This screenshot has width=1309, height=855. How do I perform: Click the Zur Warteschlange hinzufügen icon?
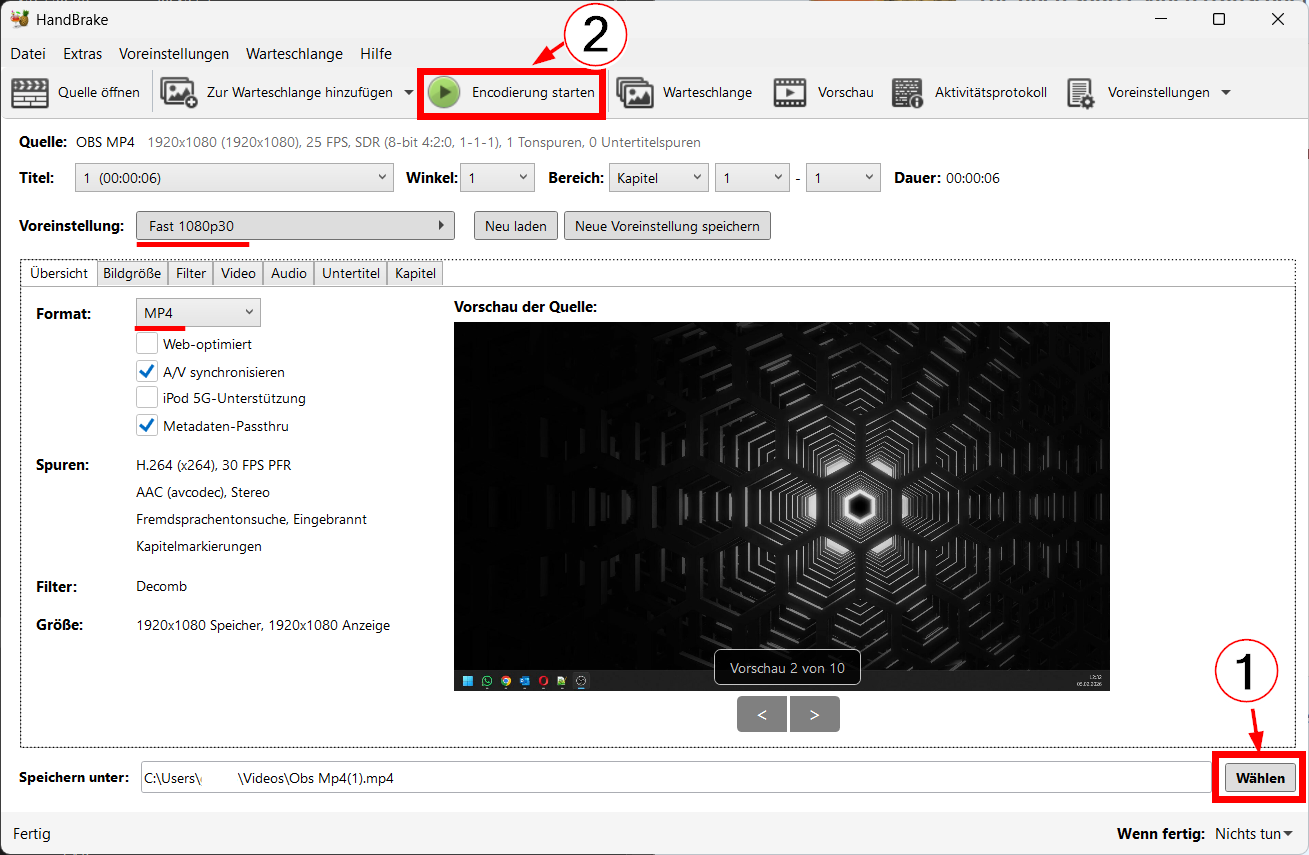tap(179, 93)
